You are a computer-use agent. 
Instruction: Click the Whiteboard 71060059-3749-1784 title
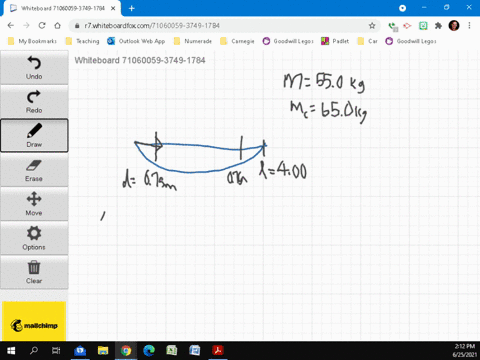(x=140, y=60)
